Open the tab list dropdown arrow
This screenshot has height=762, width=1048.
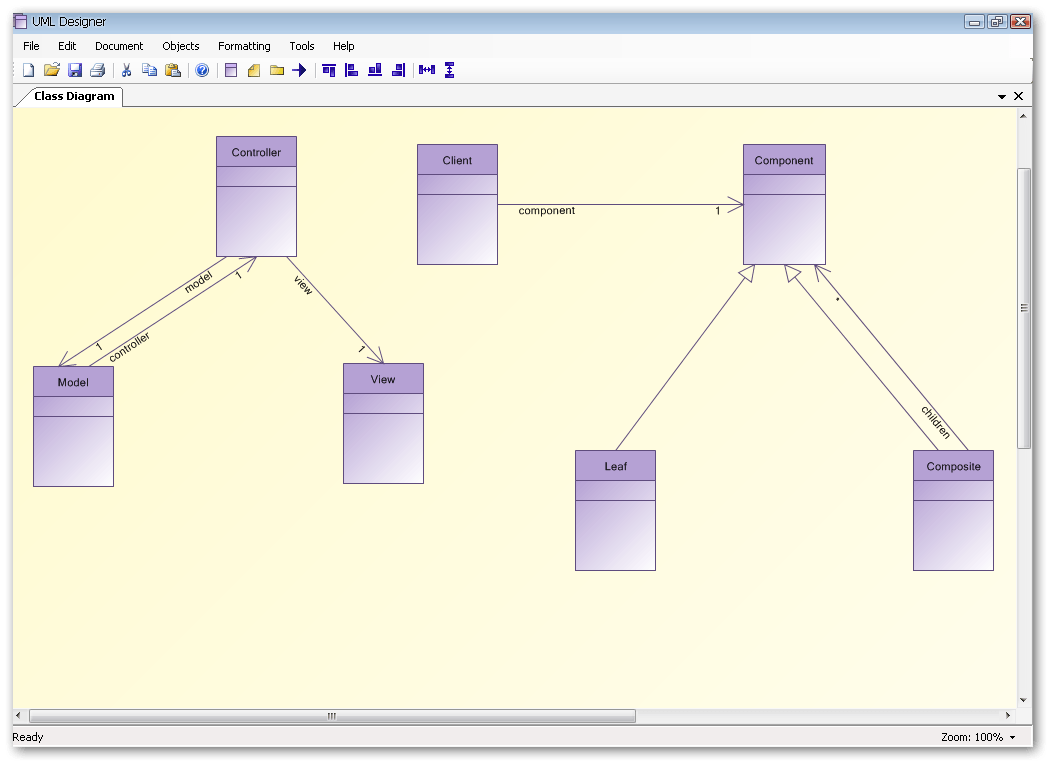[x=1001, y=97]
